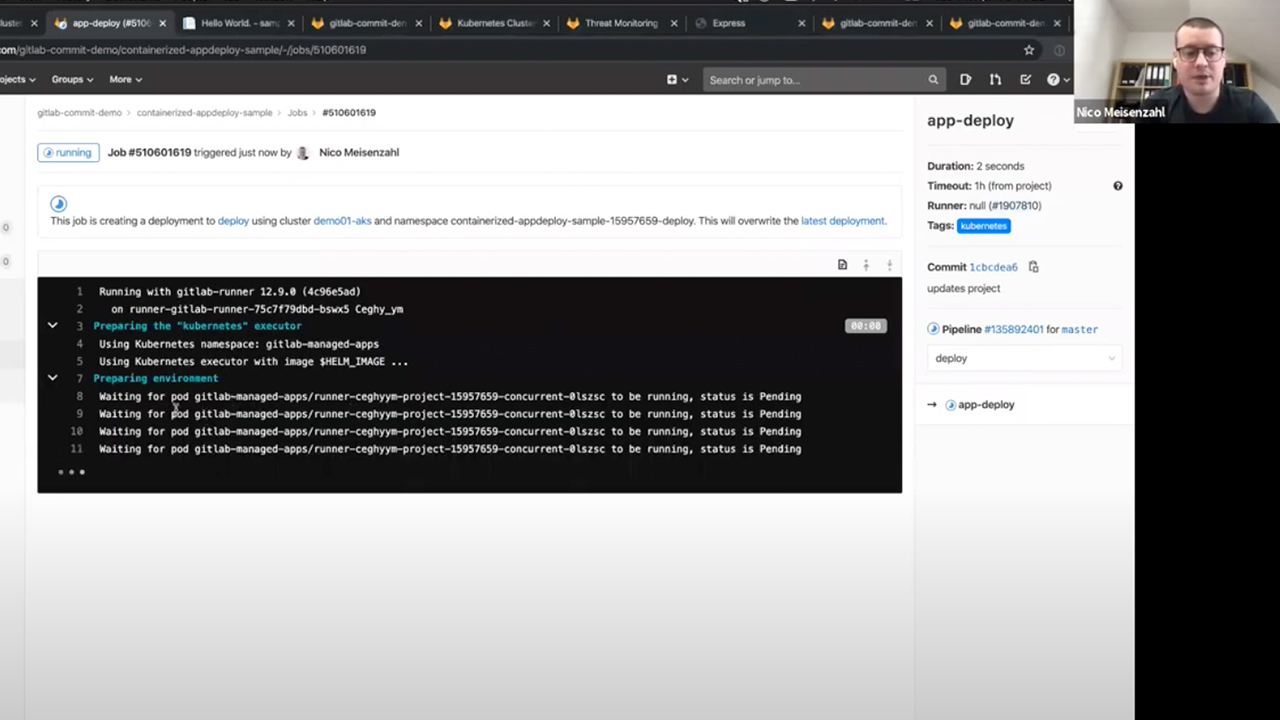Expand the Groups dropdown menu
The image size is (1280, 720).
[x=72, y=79]
